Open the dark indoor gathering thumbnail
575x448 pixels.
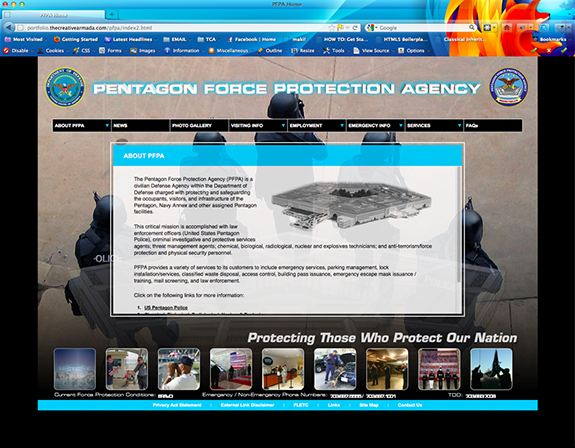(x=387, y=369)
